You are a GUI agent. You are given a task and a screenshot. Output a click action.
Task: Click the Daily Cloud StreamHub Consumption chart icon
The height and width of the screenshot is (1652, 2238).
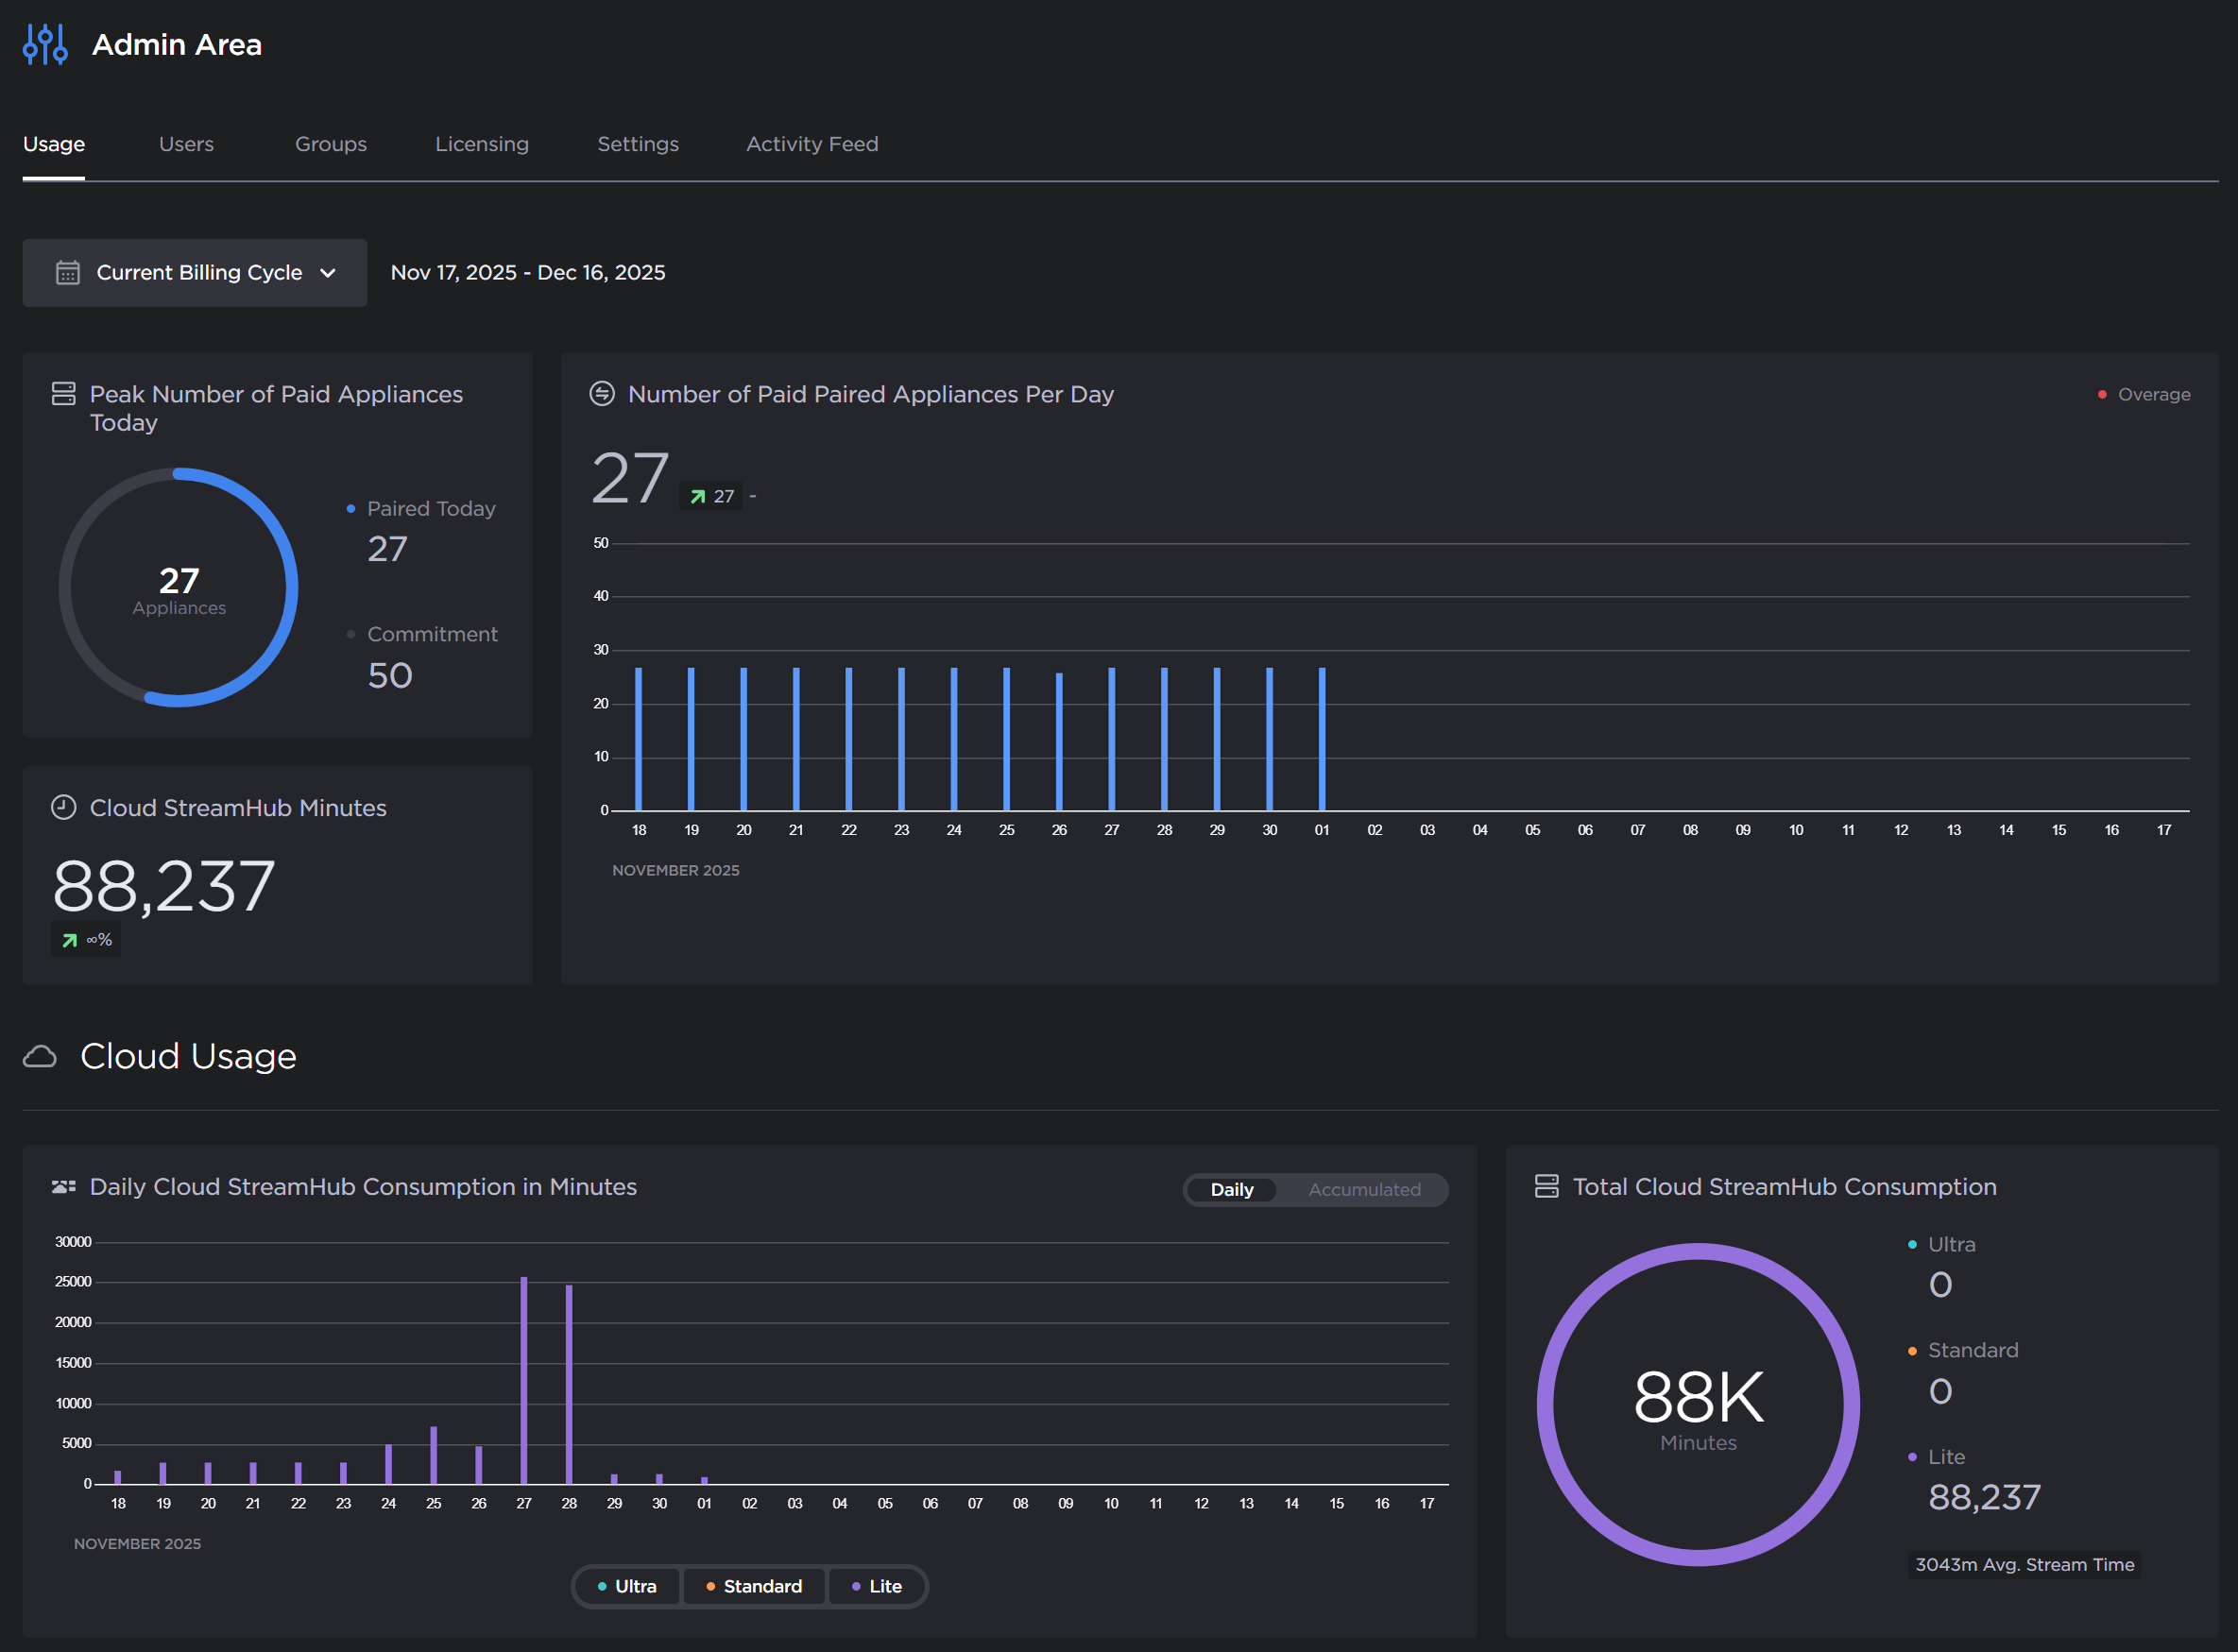pyautogui.click(x=63, y=1187)
